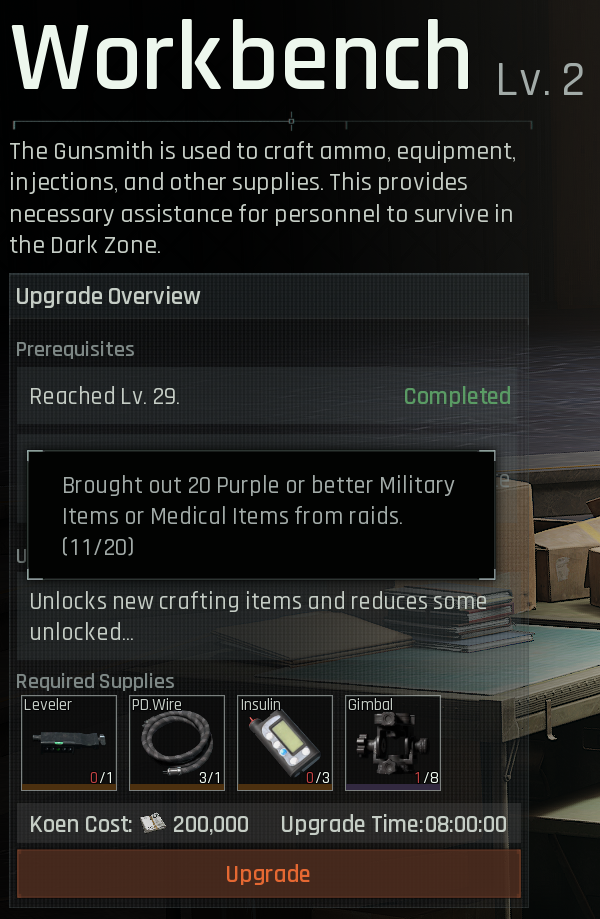Click the Koen Cost 200,000 value
This screenshot has height=919, width=600.
(210, 824)
